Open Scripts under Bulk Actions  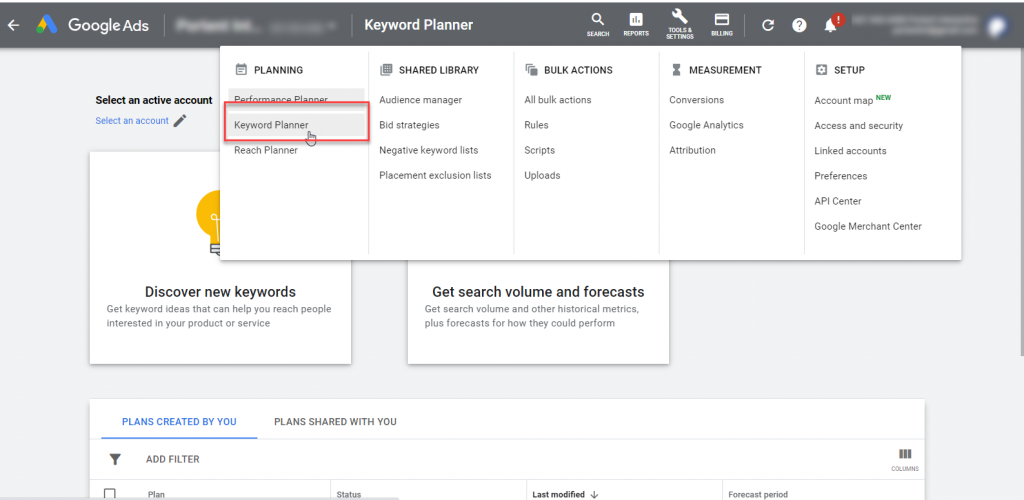pos(539,150)
